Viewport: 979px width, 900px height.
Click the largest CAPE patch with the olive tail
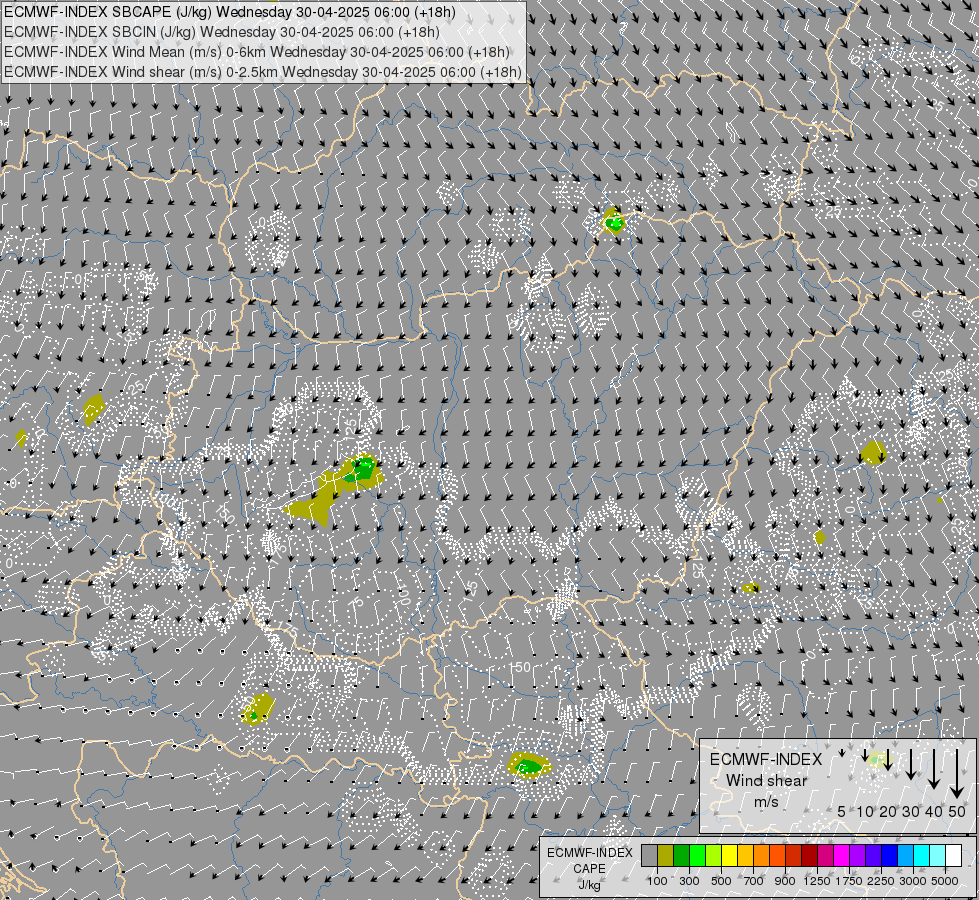[335, 490]
